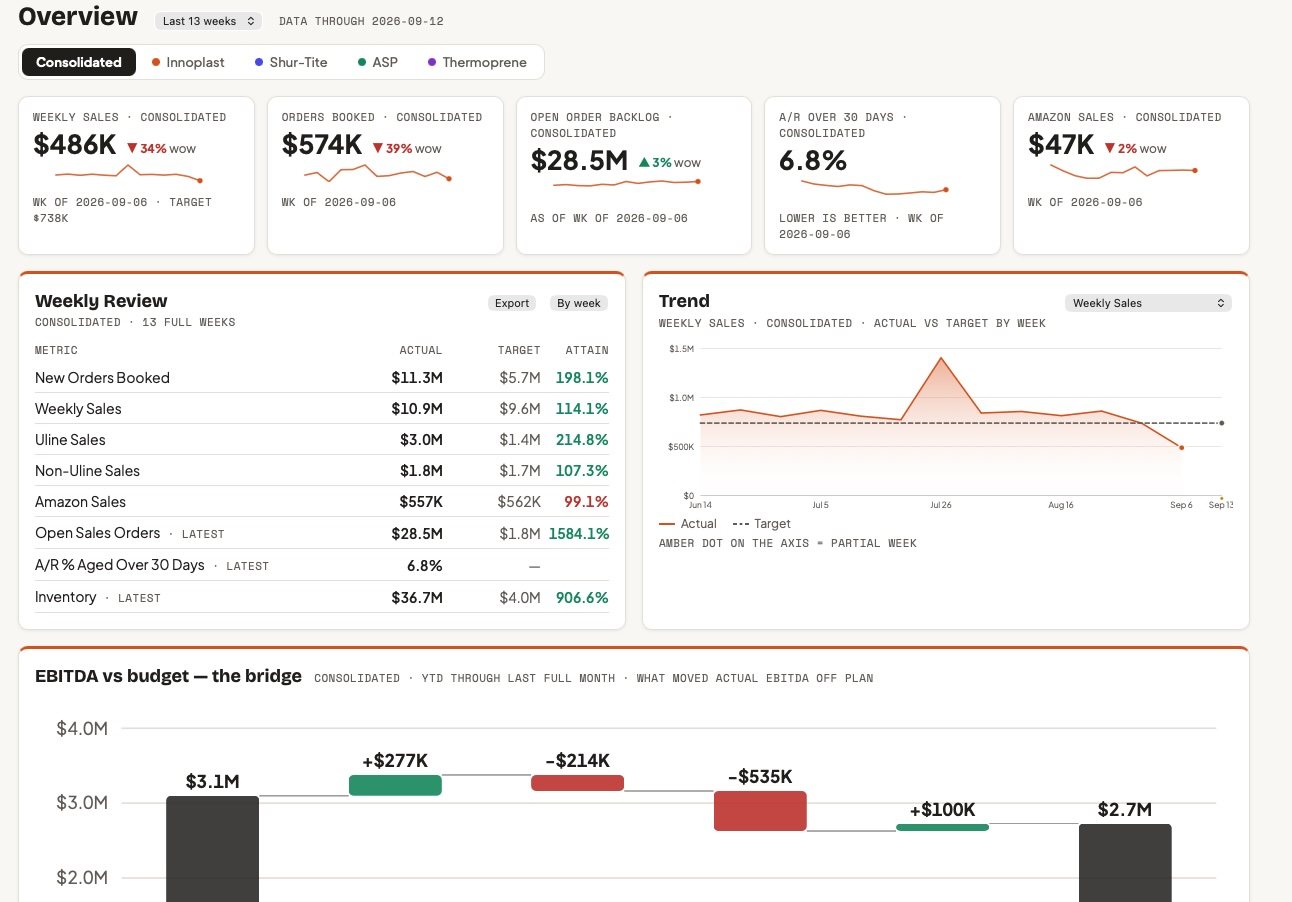
Task: Click the 34% wow down indicator
Action: coord(161,149)
